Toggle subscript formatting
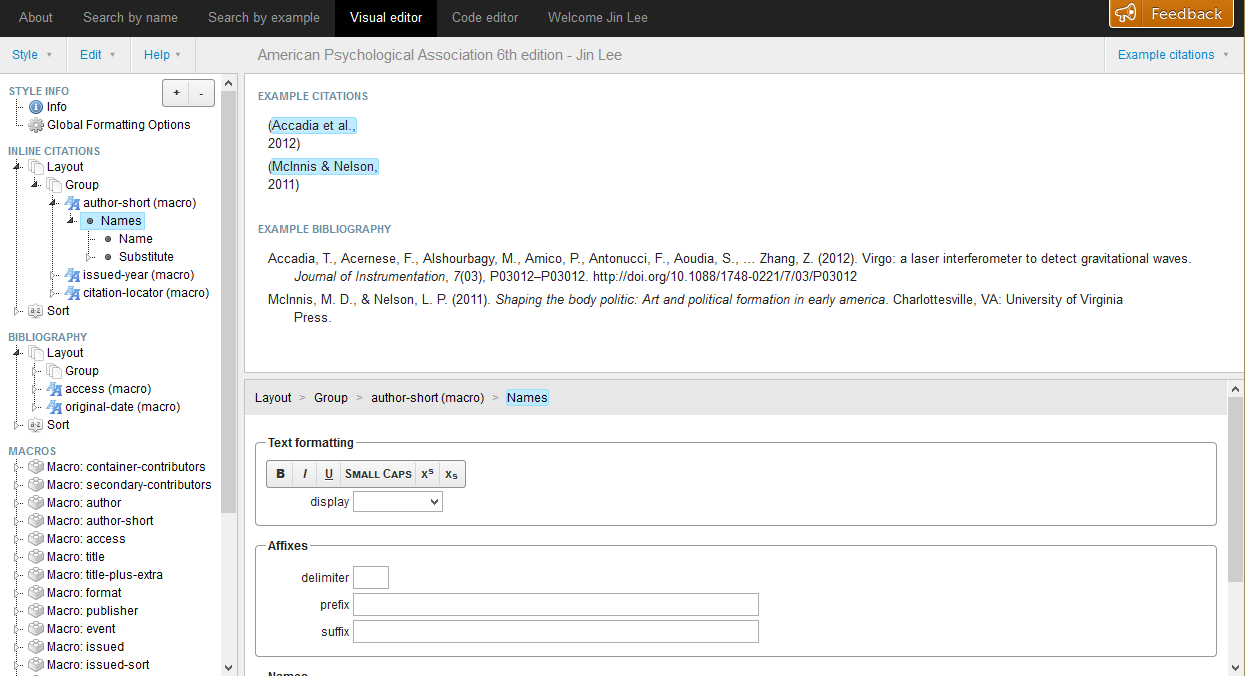 452,474
